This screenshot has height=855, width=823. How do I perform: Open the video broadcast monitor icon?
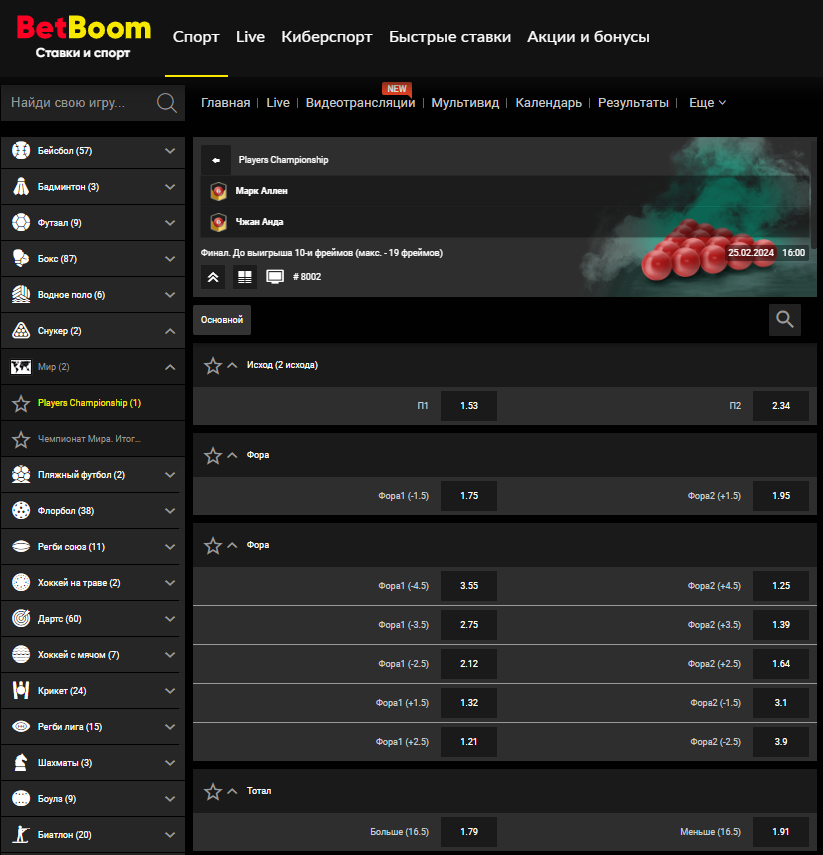coord(275,277)
